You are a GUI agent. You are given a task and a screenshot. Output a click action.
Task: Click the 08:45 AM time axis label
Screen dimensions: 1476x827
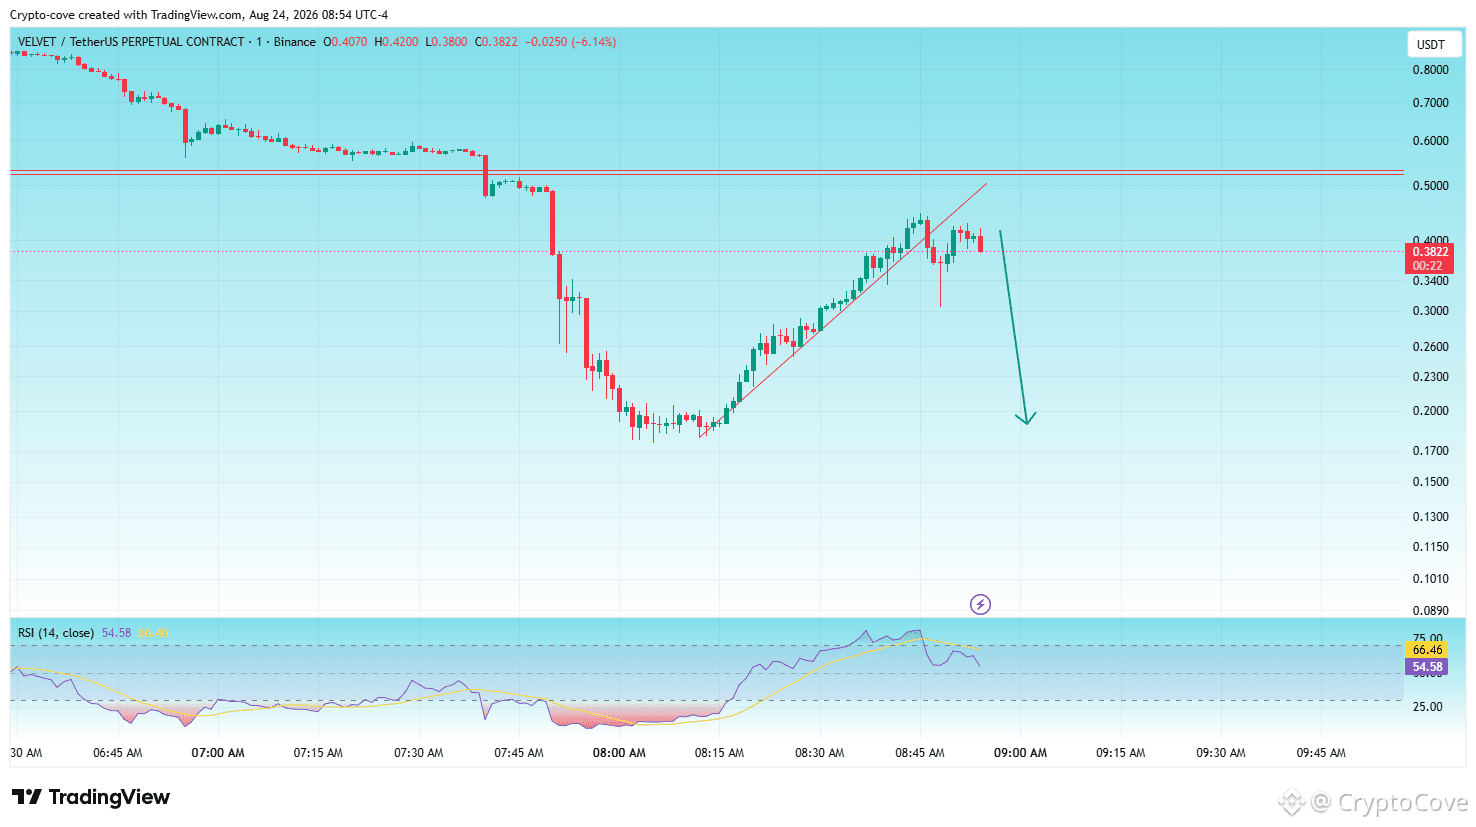(920, 753)
